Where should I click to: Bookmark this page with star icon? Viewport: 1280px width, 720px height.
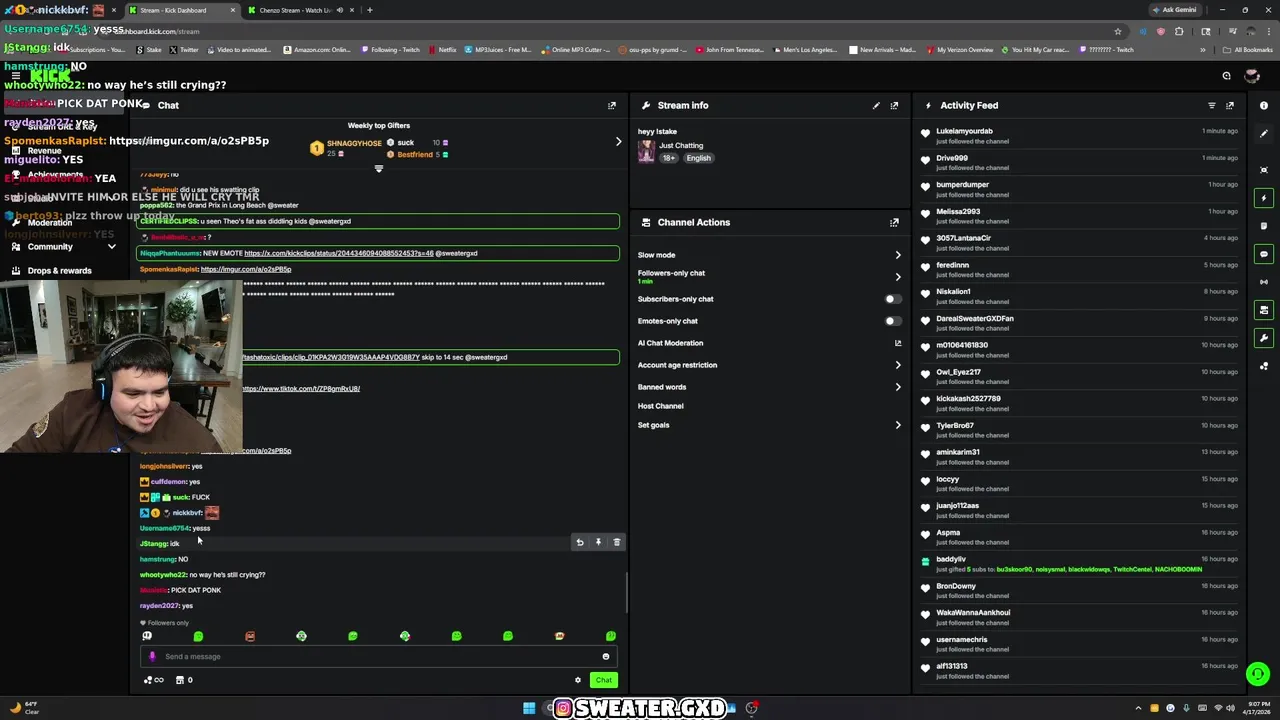pos(1118,31)
